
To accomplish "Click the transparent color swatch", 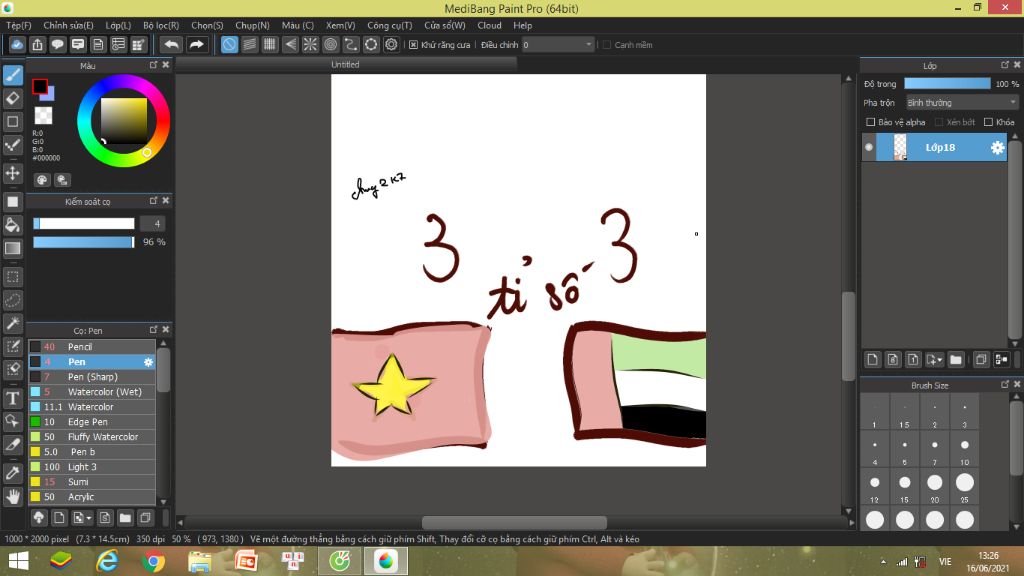I will pyautogui.click(x=43, y=116).
